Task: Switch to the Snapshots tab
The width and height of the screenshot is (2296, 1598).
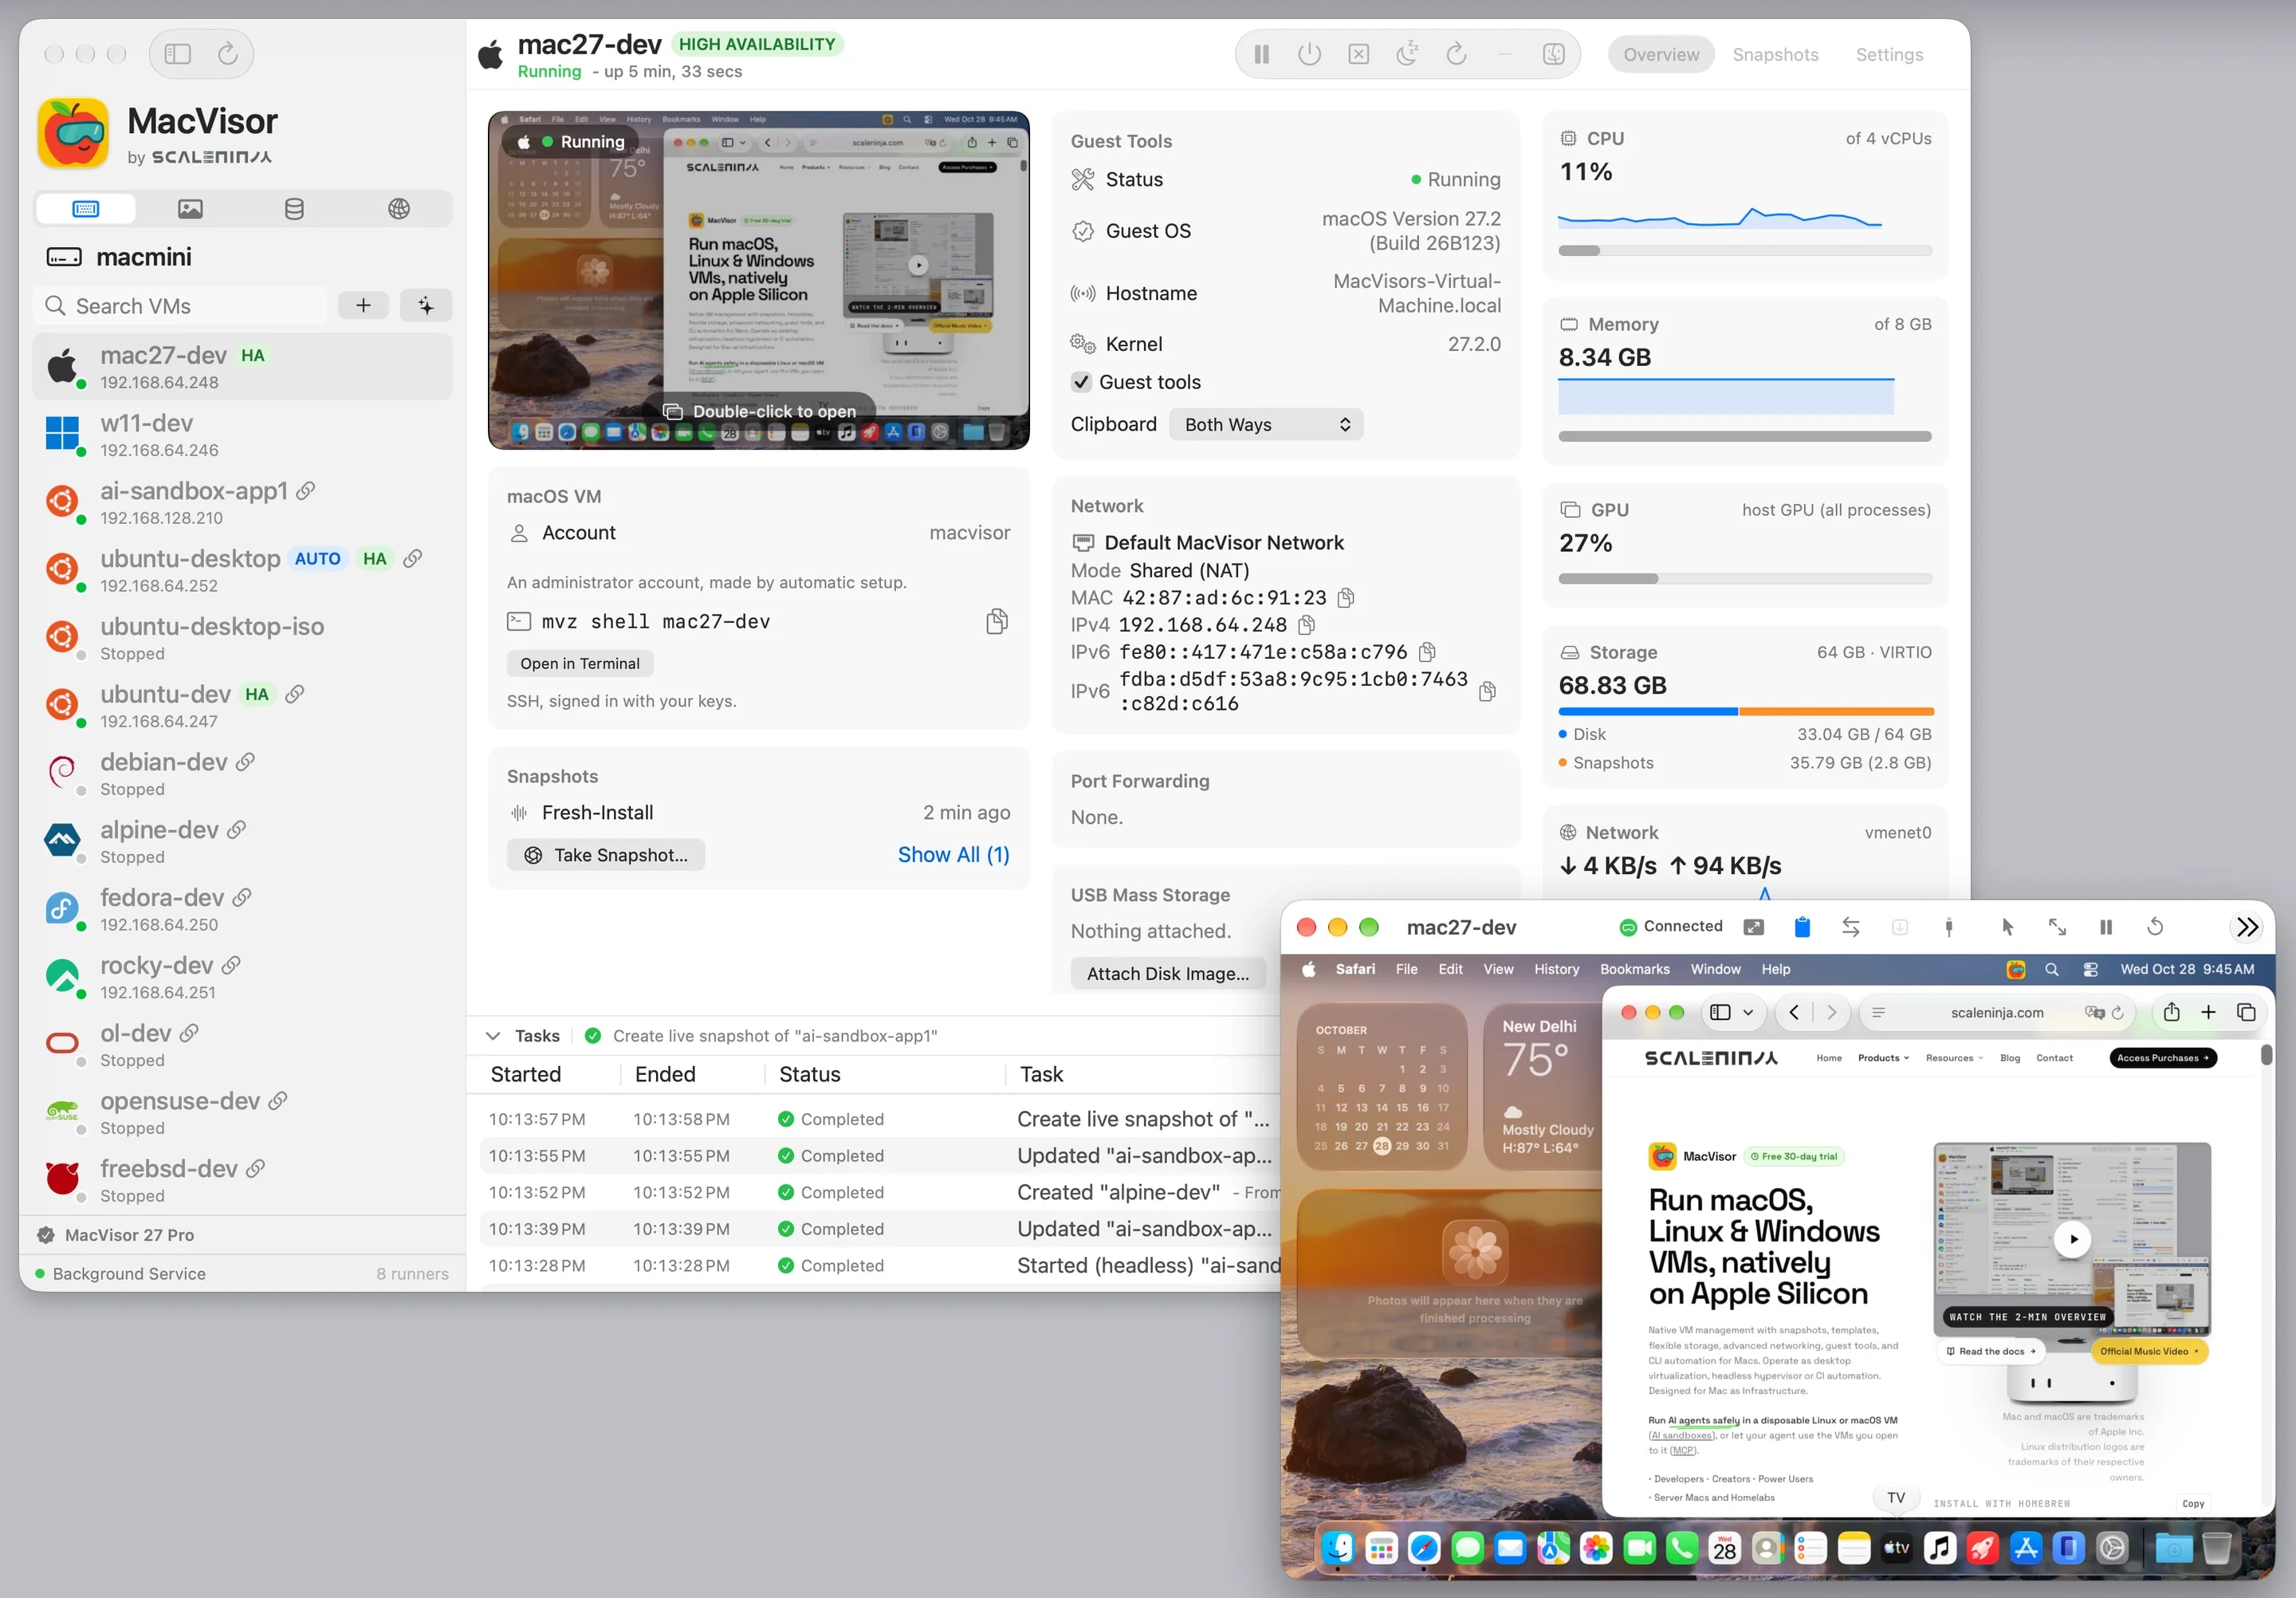Action: click(x=1775, y=55)
